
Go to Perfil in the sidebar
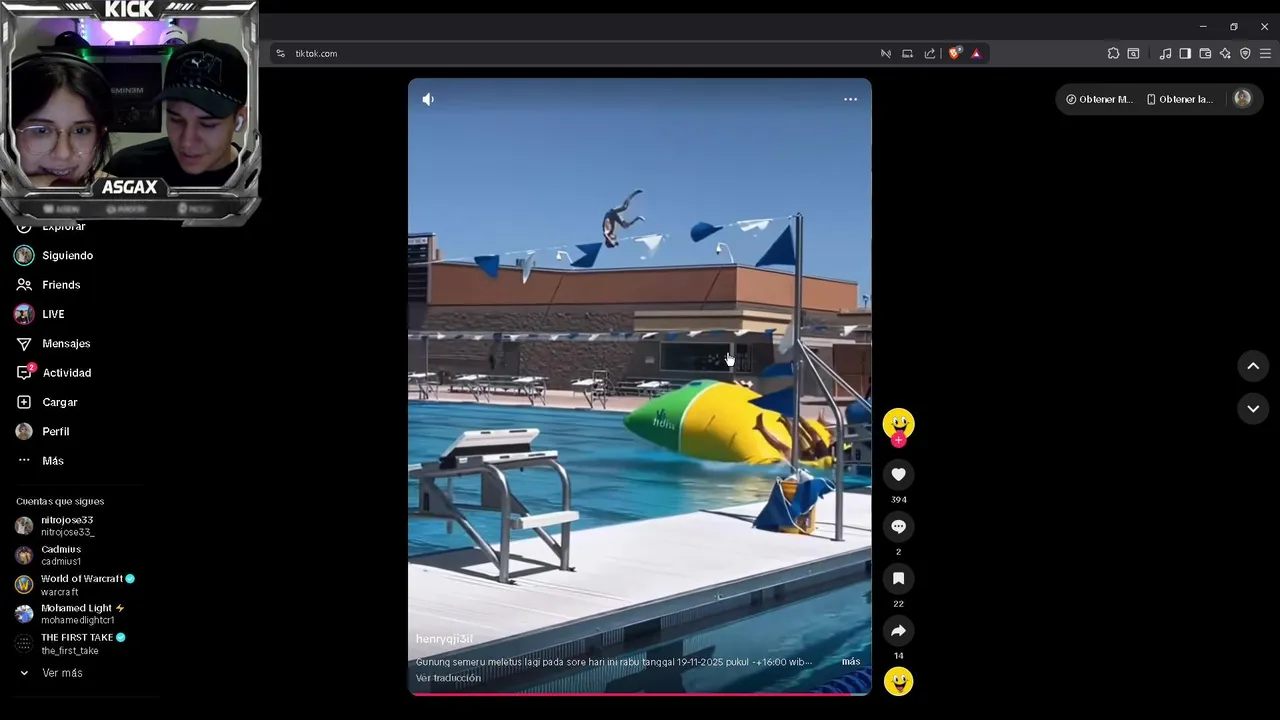pos(56,431)
